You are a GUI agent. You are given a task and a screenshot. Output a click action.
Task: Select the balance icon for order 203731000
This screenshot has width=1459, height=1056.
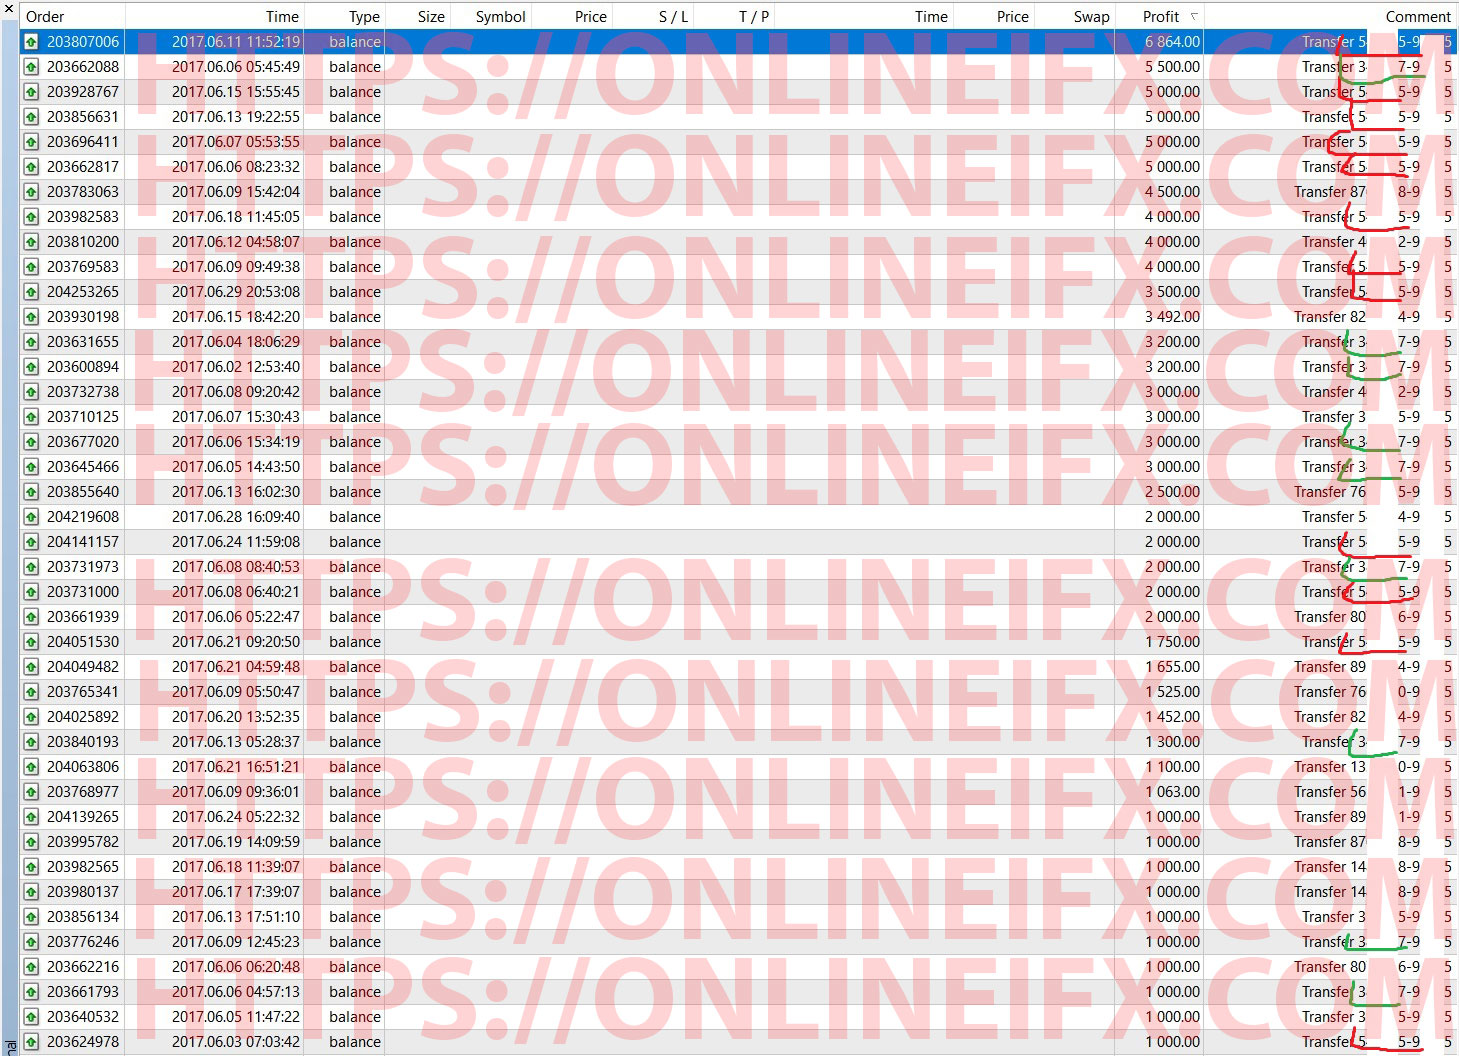point(32,592)
